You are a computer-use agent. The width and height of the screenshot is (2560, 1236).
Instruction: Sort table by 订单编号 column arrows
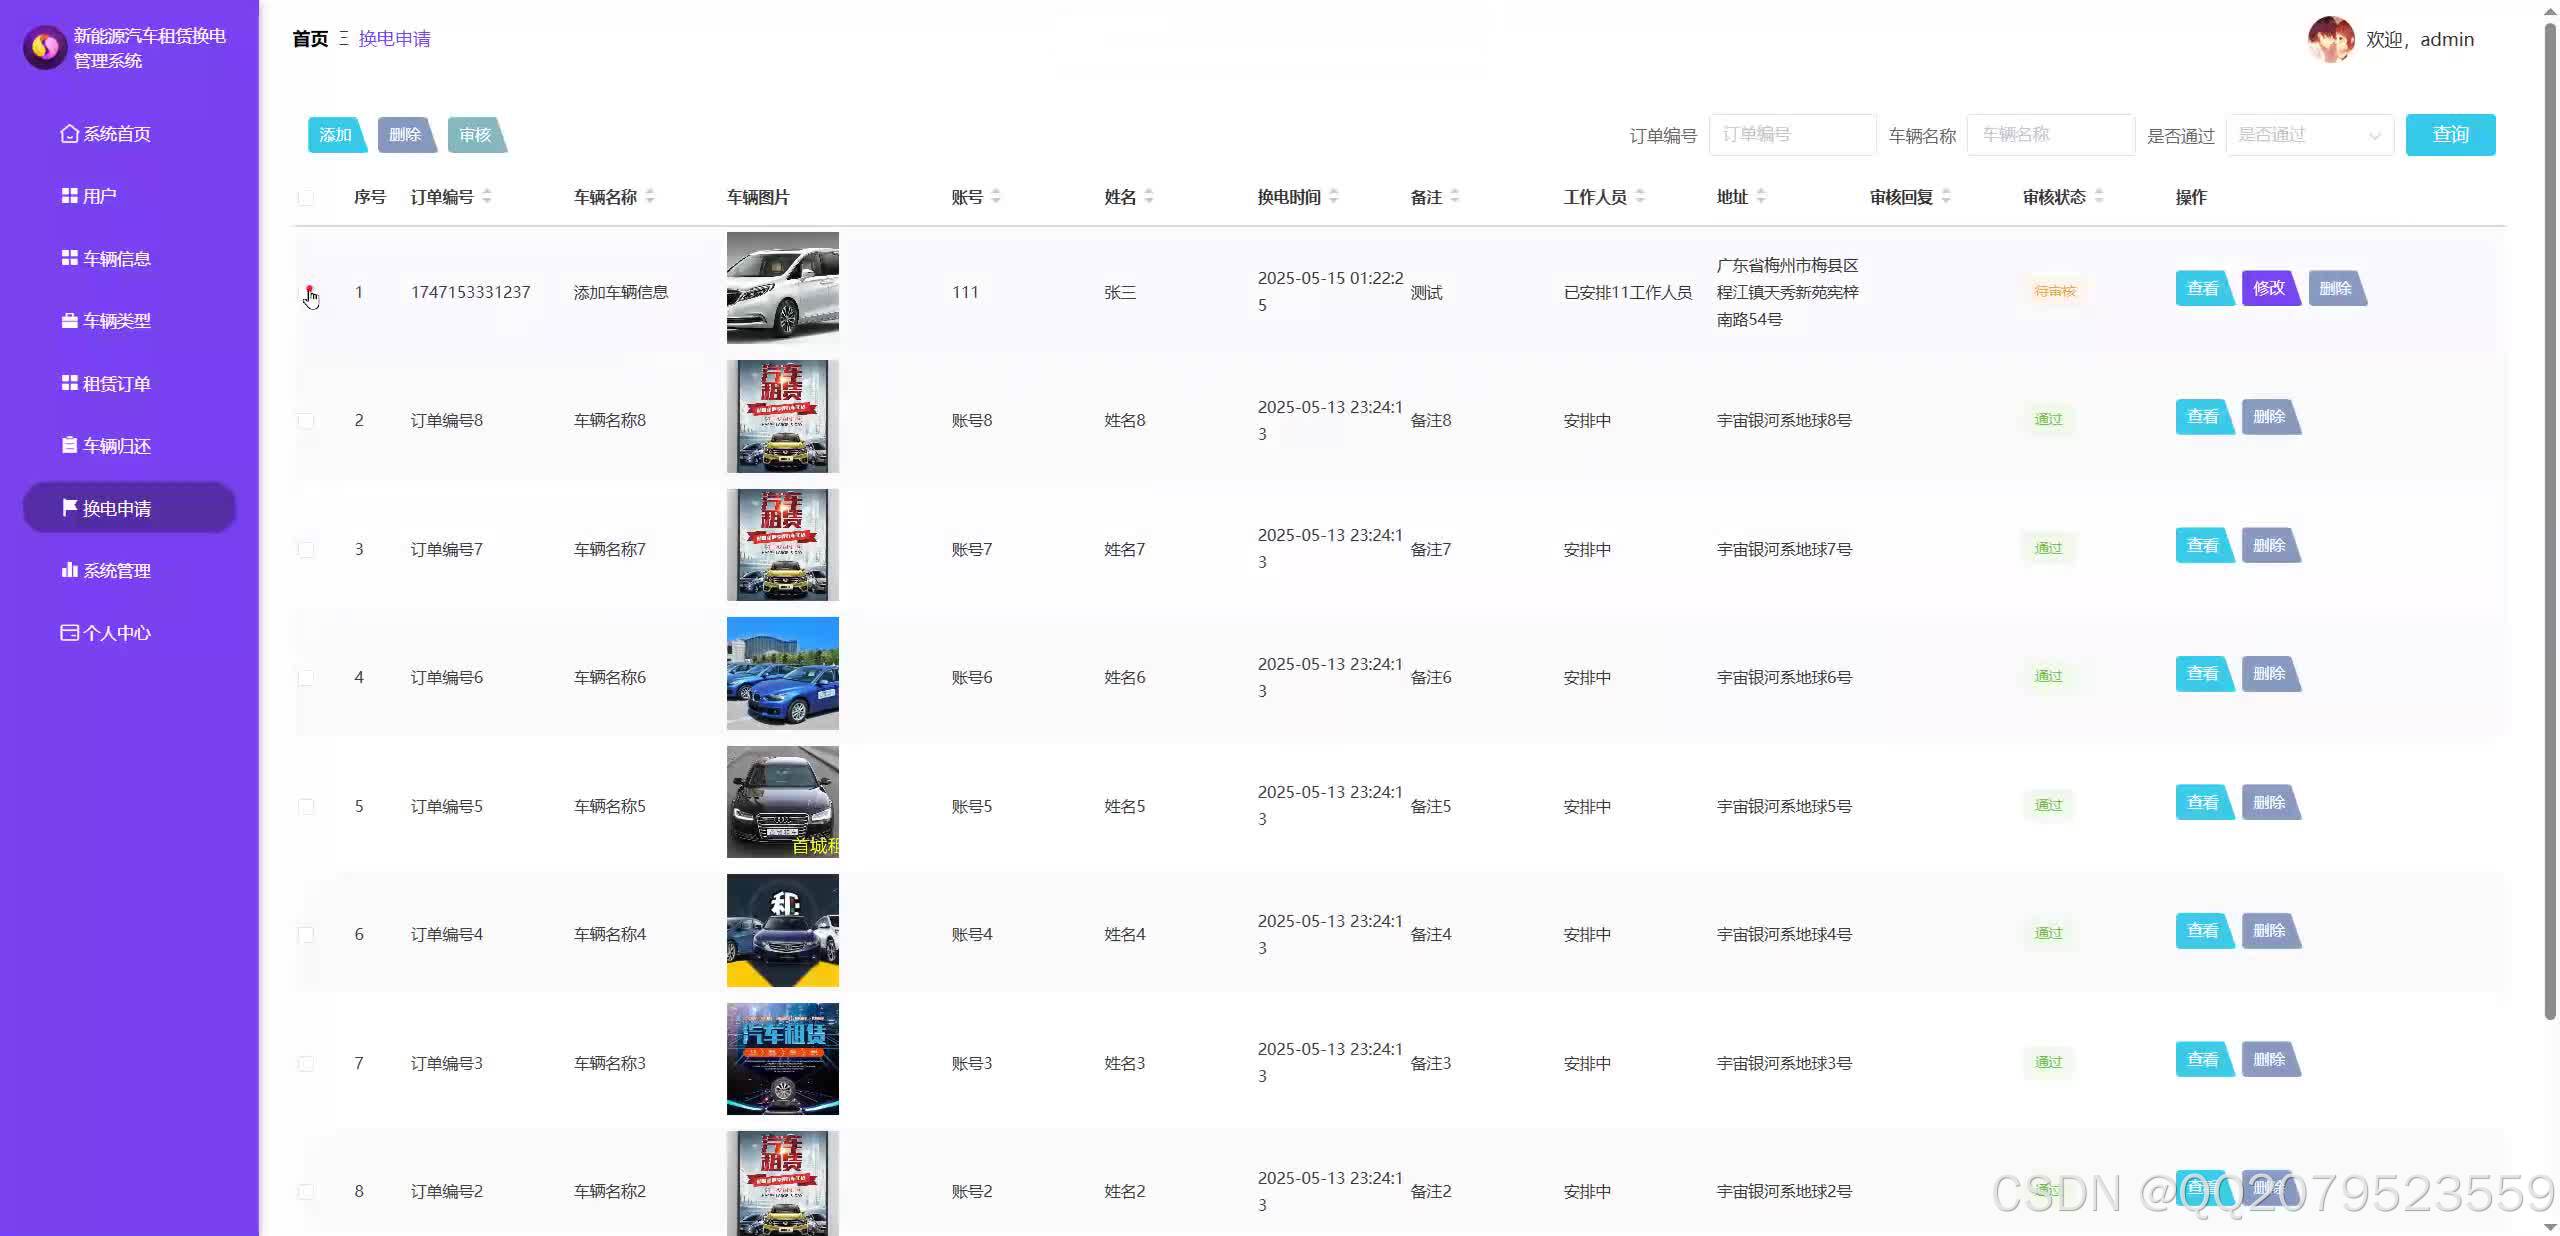[x=487, y=197]
